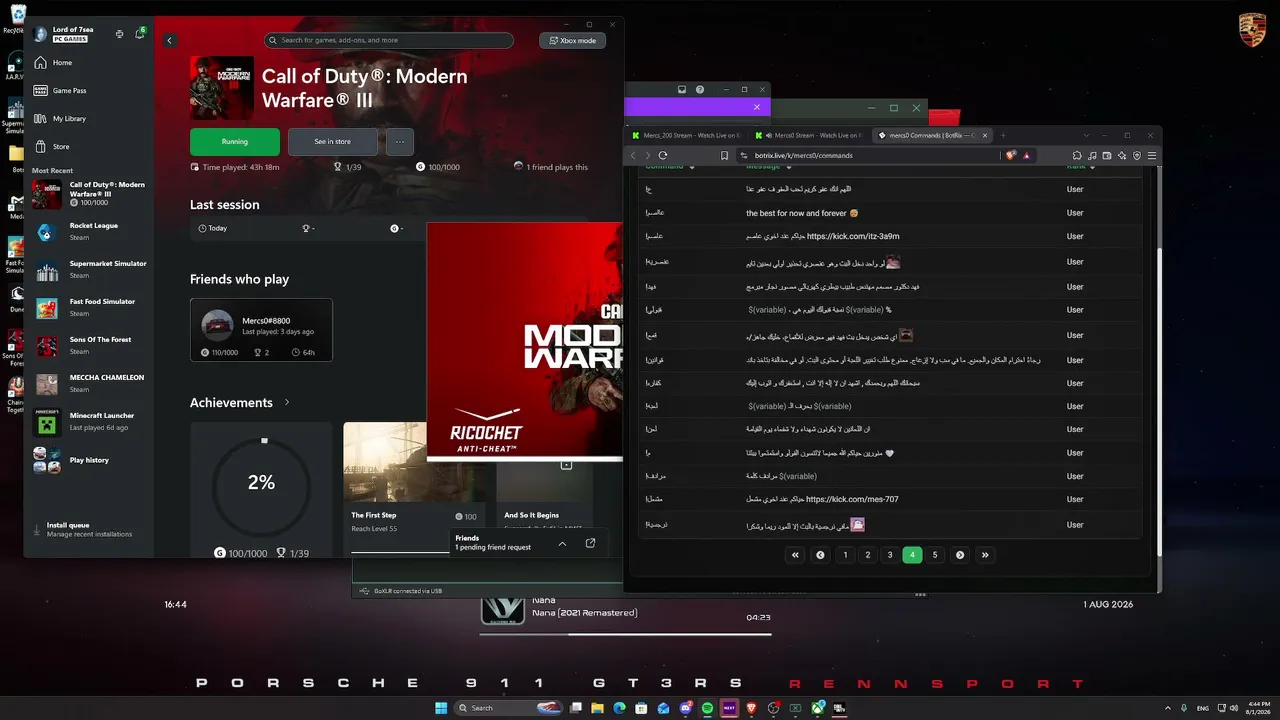Image resolution: width=1280 pixels, height=720 pixels.
Task: Click the See in store button
Action: pos(333,142)
